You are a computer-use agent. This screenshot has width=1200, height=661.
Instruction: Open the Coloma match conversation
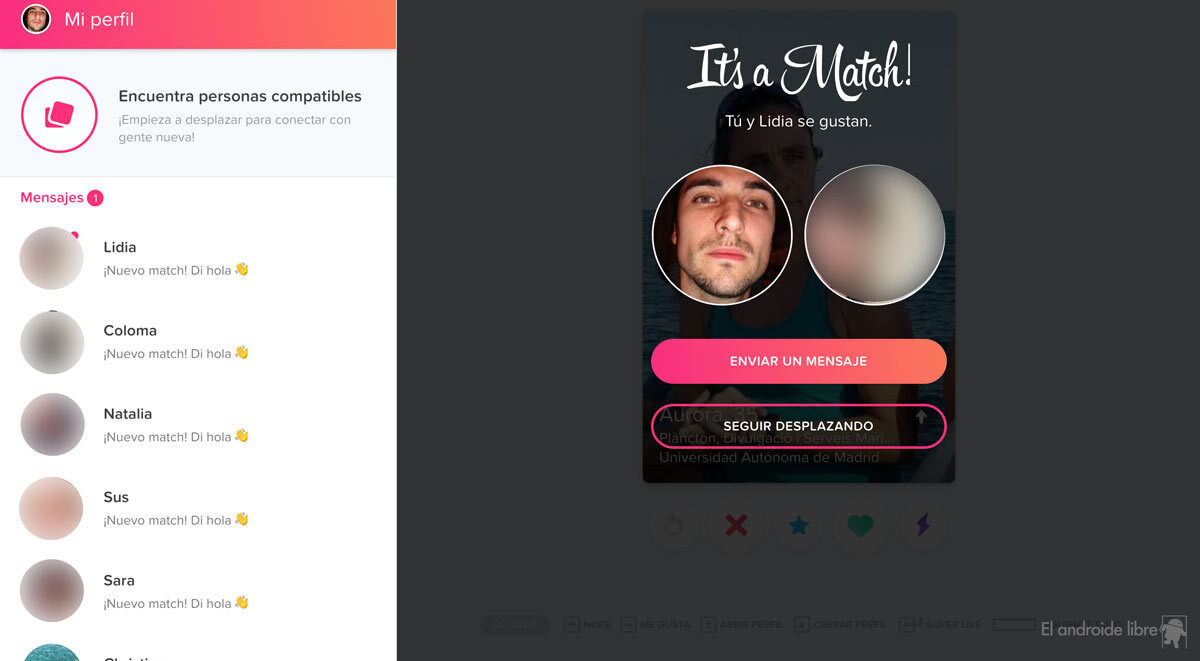tap(198, 342)
